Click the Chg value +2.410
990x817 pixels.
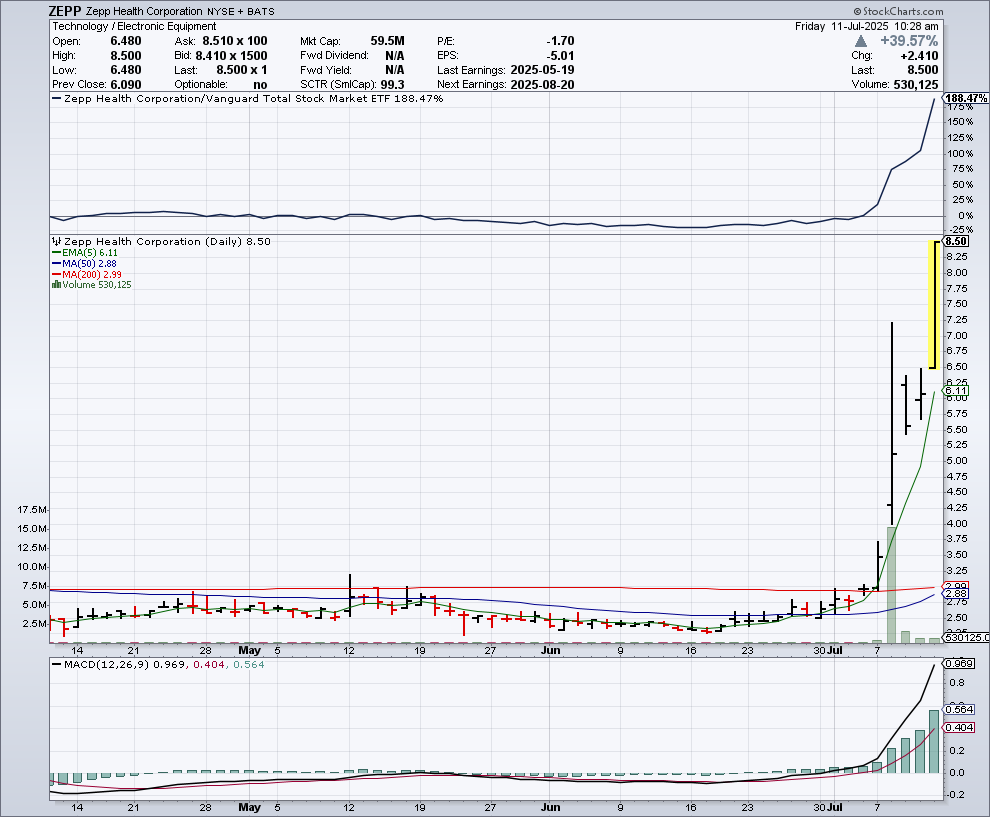(x=919, y=56)
